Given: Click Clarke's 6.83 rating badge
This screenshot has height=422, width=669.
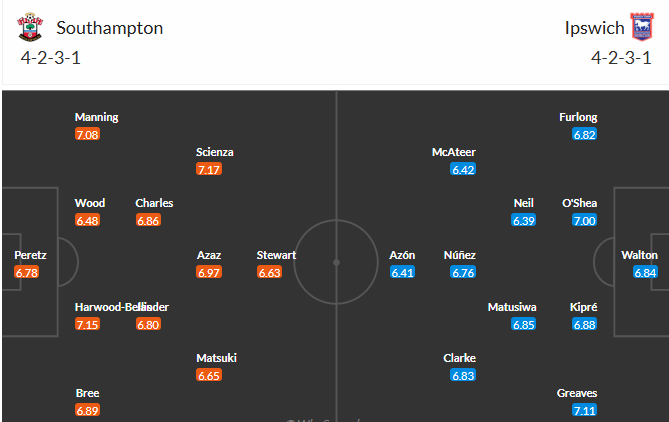Looking at the screenshot, I should 463,375.
